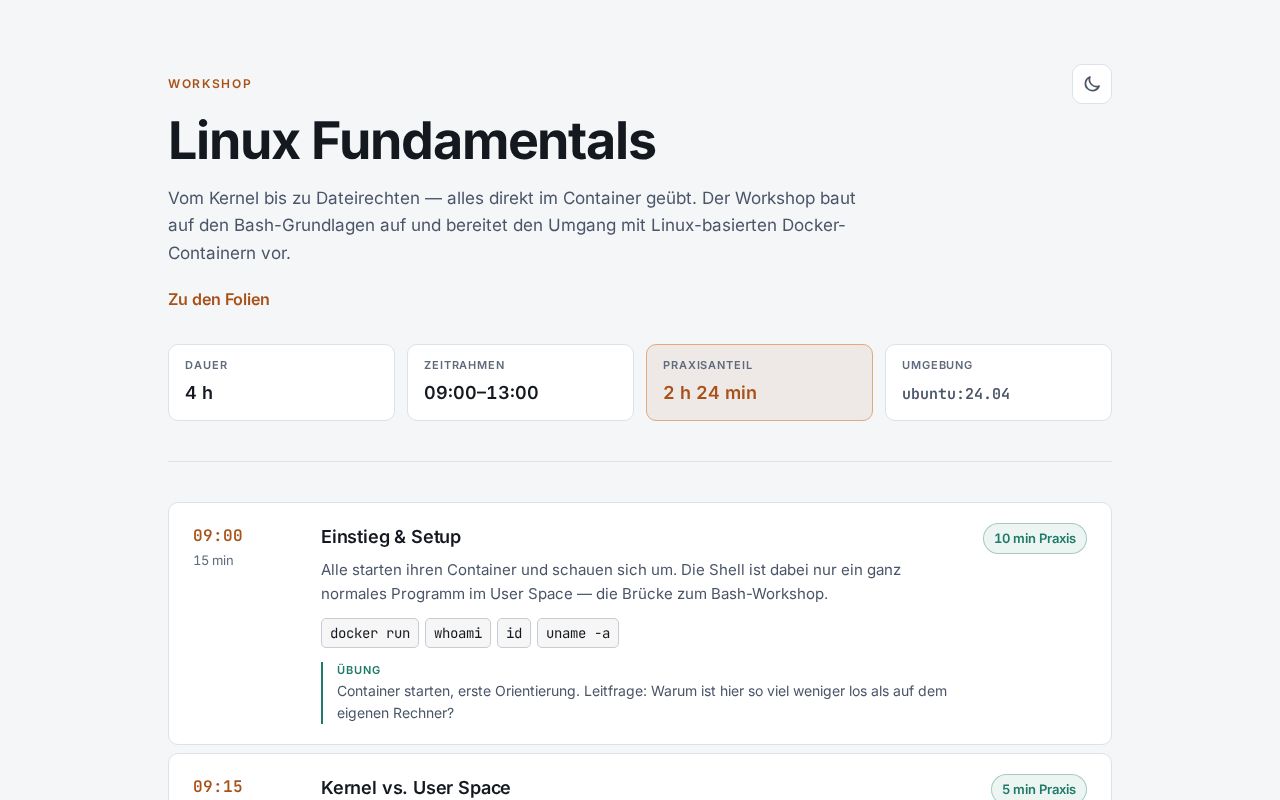Select the highlighted Praxisanteil '2 h 24 min' card

coord(759,382)
